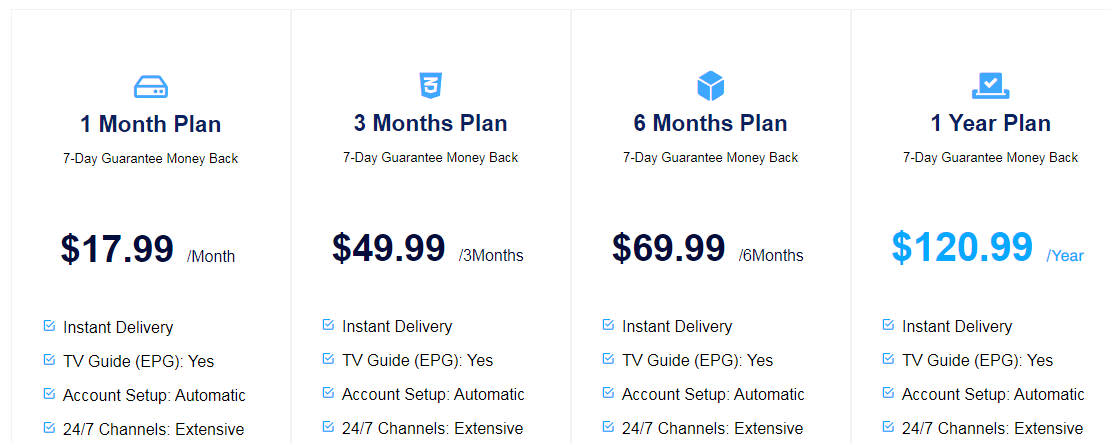
Task: Click the hard drive icon above 1 Month Plan
Action: pos(150,87)
